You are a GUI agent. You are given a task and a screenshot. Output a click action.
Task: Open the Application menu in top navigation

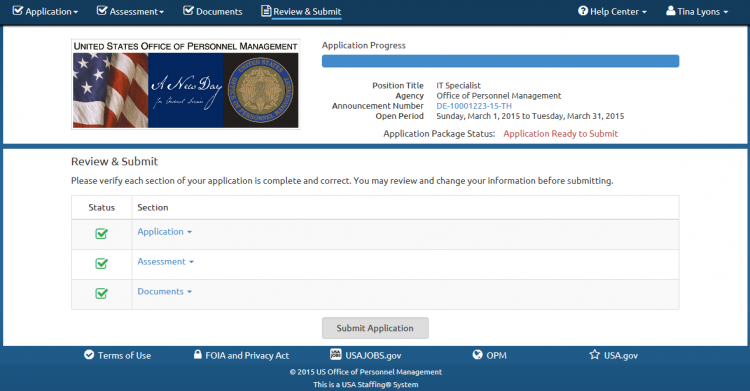(x=45, y=11)
